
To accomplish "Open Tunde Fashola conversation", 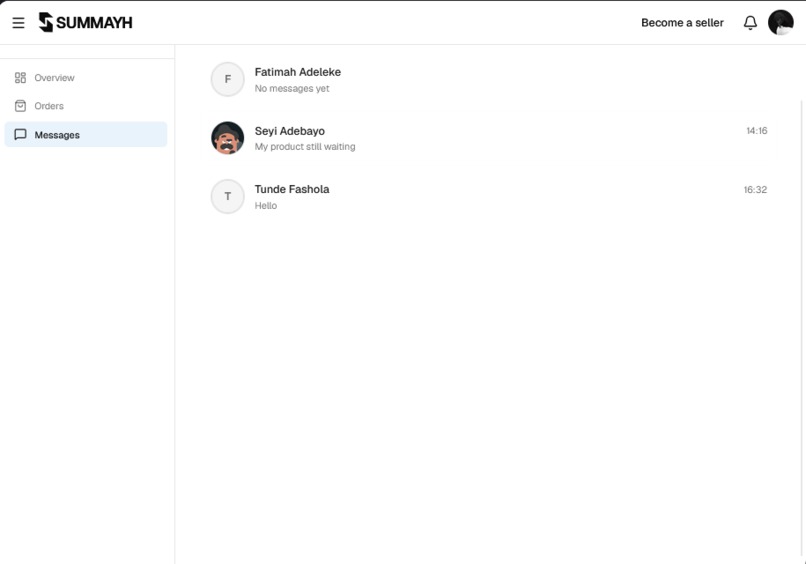I will (488, 196).
